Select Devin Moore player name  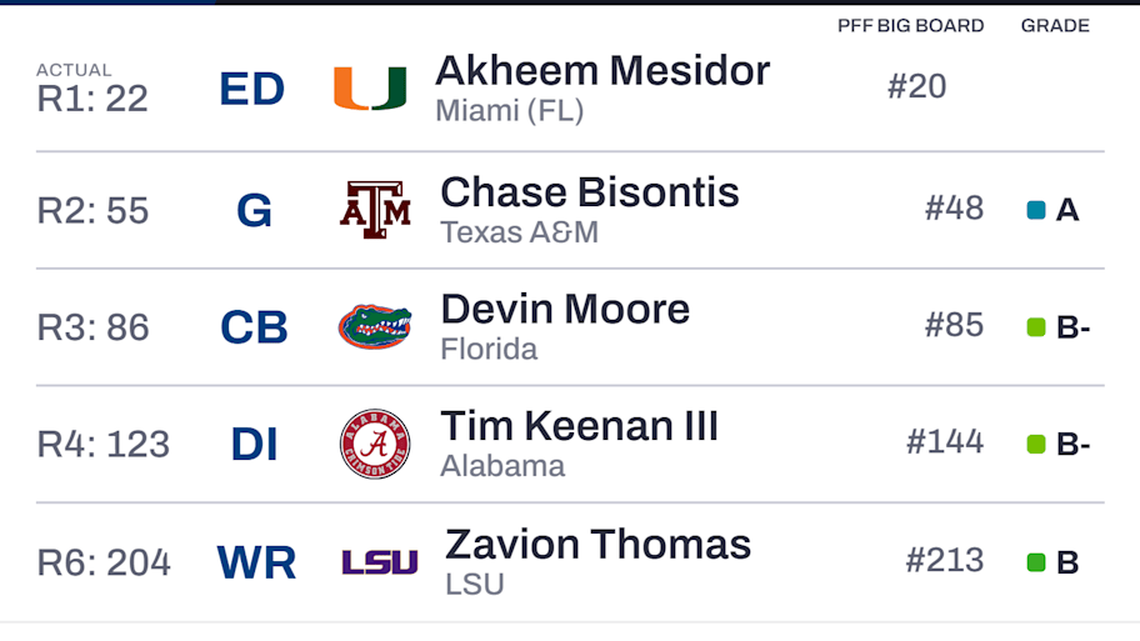click(x=565, y=309)
